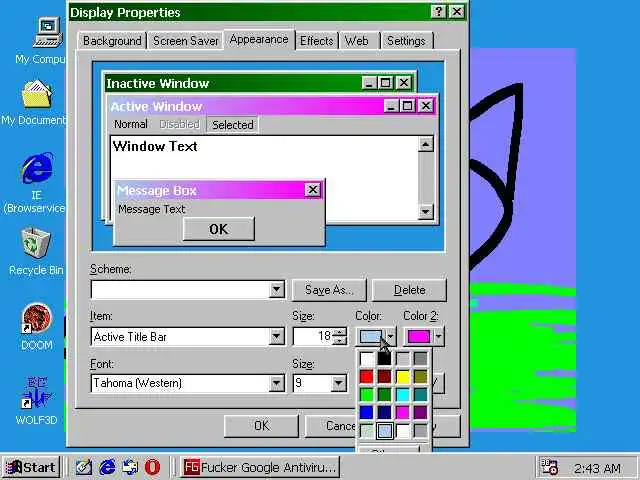Confirm with the dialog's bottom OK button
The width and height of the screenshot is (640, 480).
tap(261, 426)
